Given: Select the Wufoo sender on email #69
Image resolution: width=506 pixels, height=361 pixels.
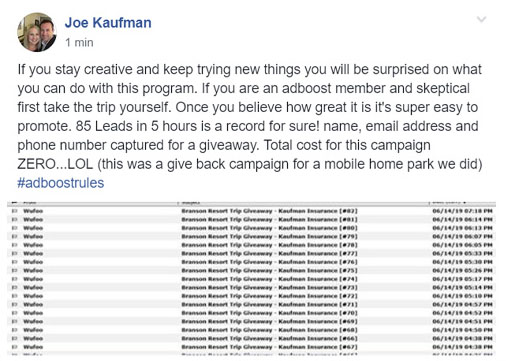Looking at the screenshot, I should pos(33,322).
